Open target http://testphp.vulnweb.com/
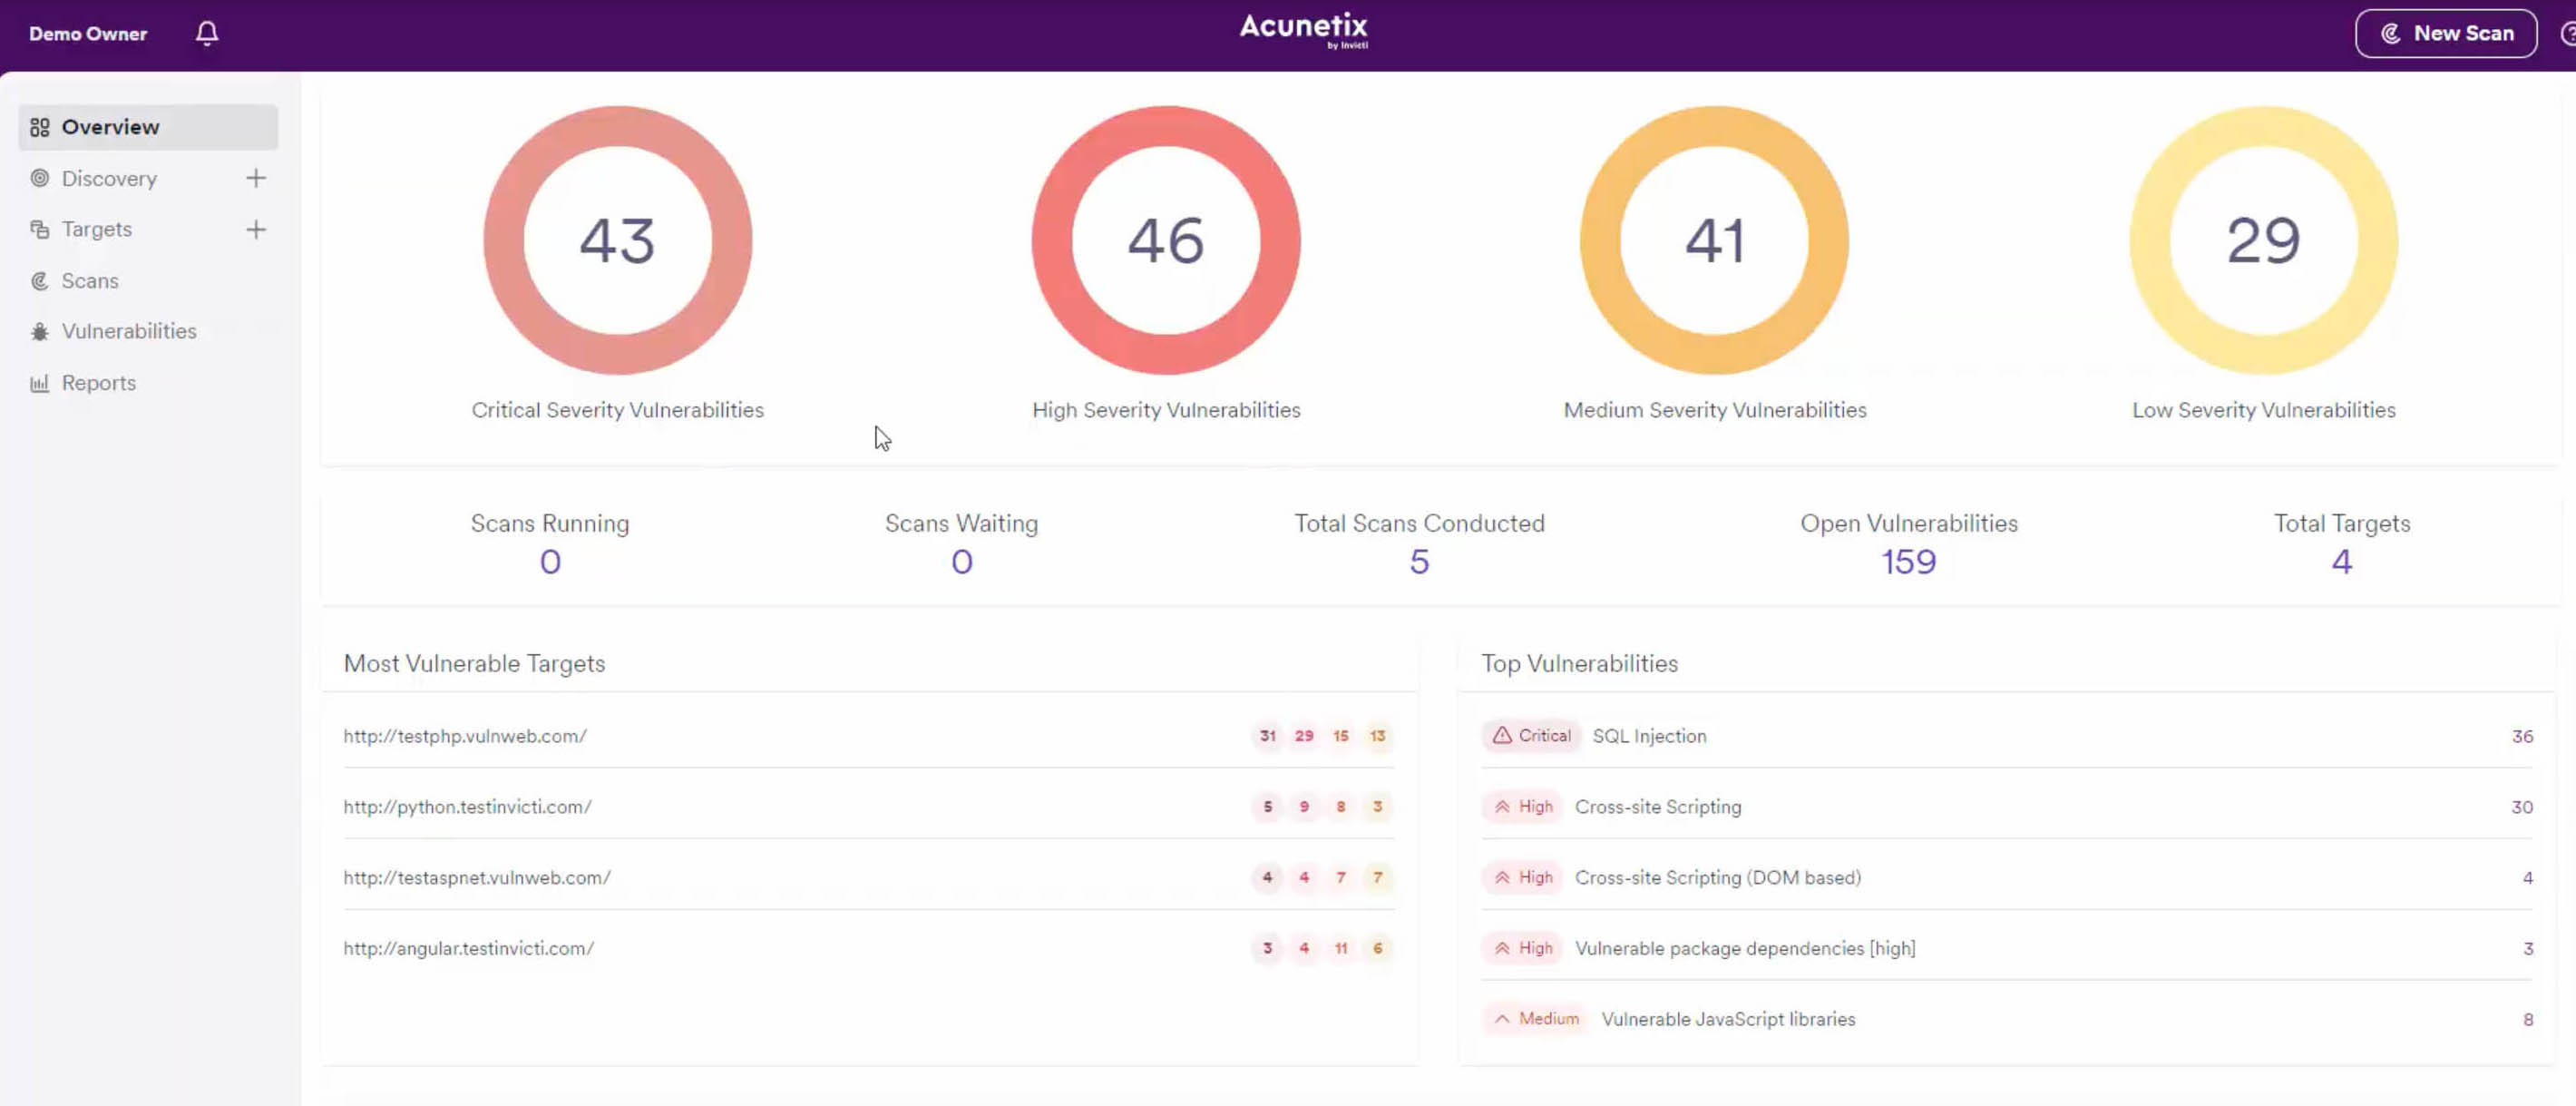This screenshot has height=1106, width=2576. tap(465, 736)
